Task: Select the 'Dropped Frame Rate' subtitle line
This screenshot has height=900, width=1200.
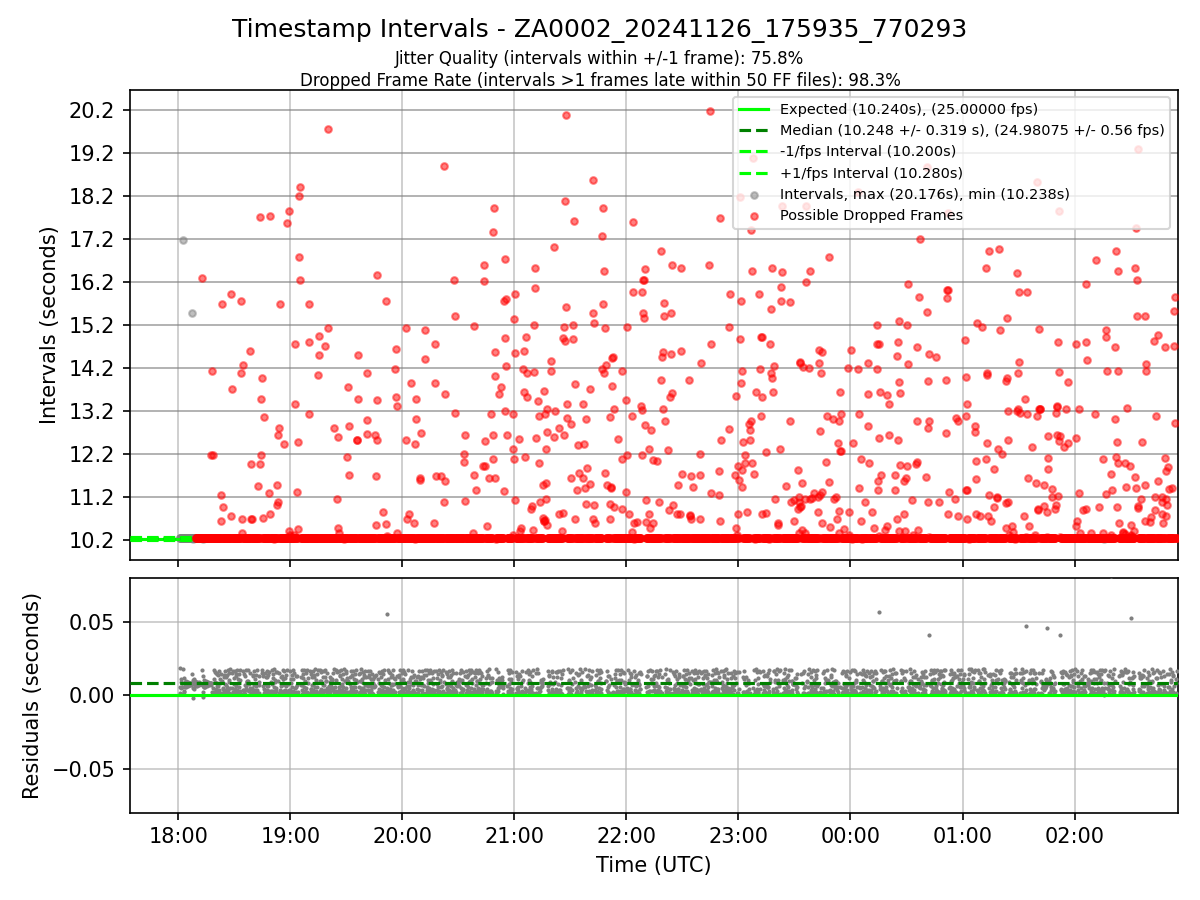Action: point(600,79)
